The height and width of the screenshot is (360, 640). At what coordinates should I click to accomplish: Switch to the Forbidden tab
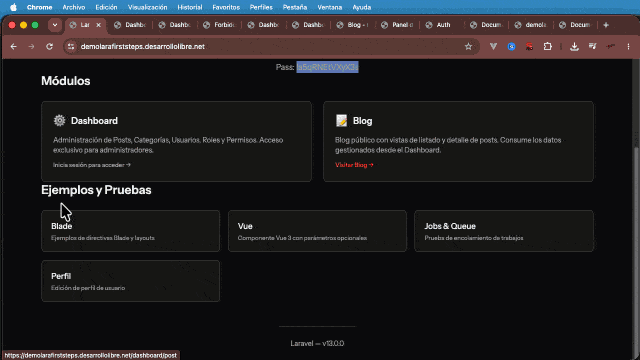(220, 25)
